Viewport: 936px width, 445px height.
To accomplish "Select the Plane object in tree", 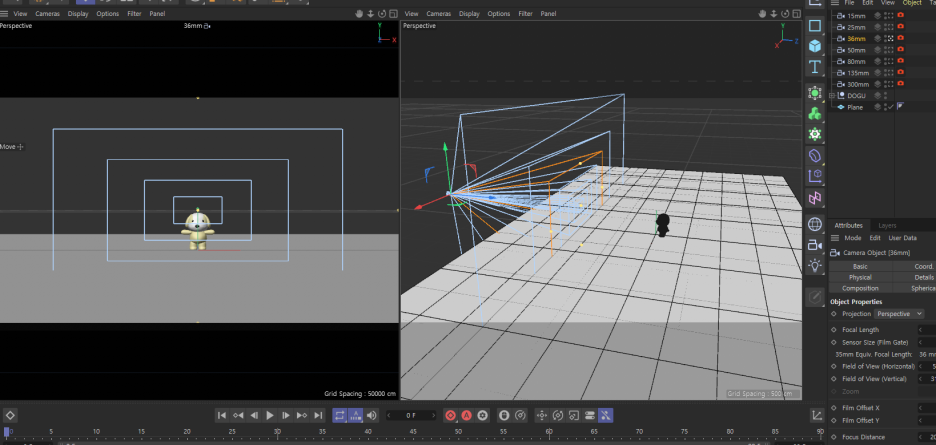I will 855,107.
